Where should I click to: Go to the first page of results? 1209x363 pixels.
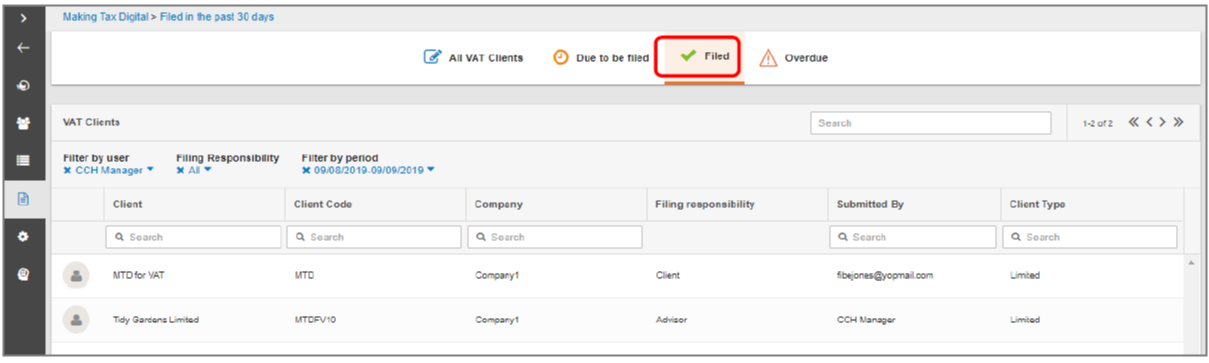tap(1134, 122)
